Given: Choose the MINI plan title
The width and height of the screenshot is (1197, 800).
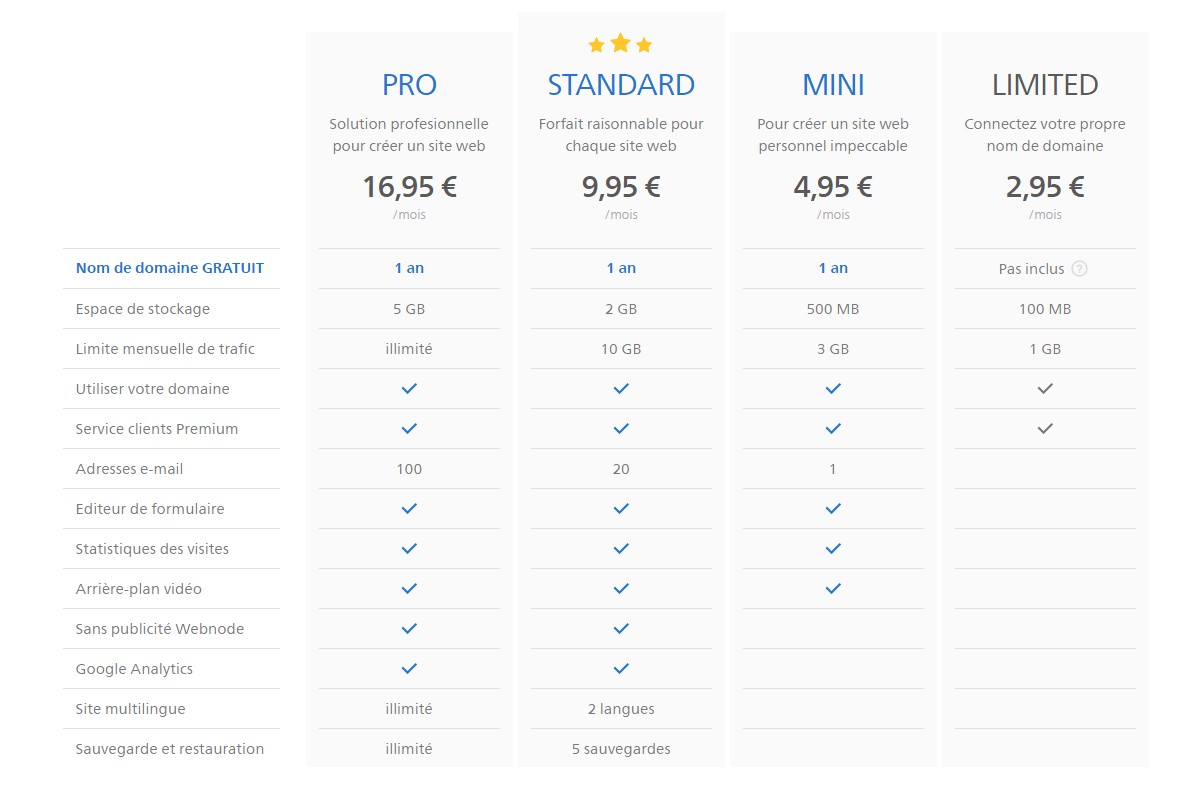Looking at the screenshot, I should point(833,85).
